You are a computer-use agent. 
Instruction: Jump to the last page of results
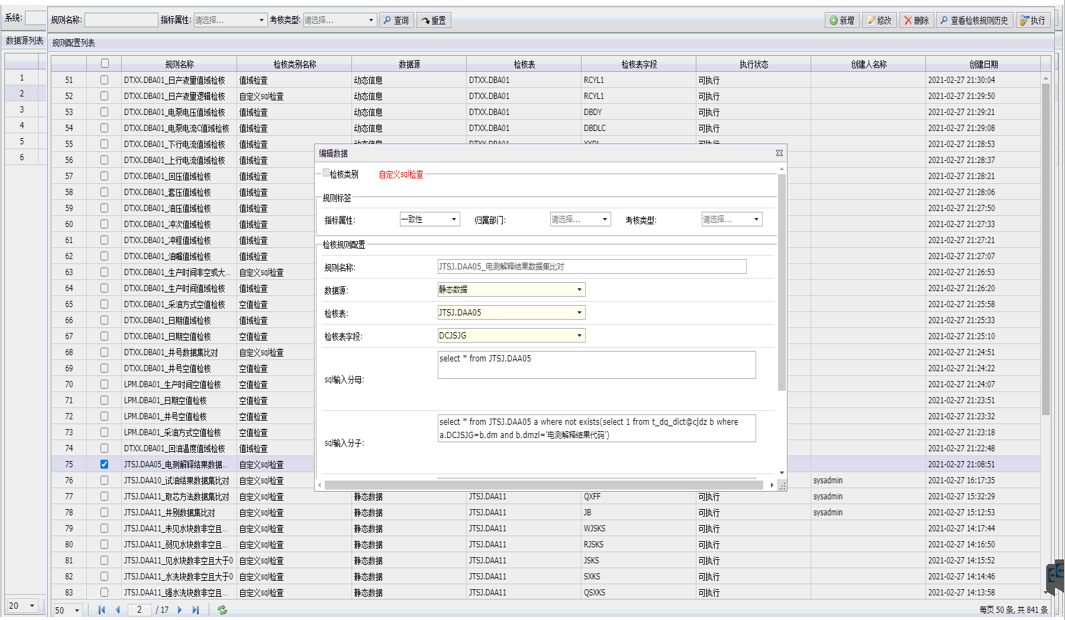tap(196, 610)
